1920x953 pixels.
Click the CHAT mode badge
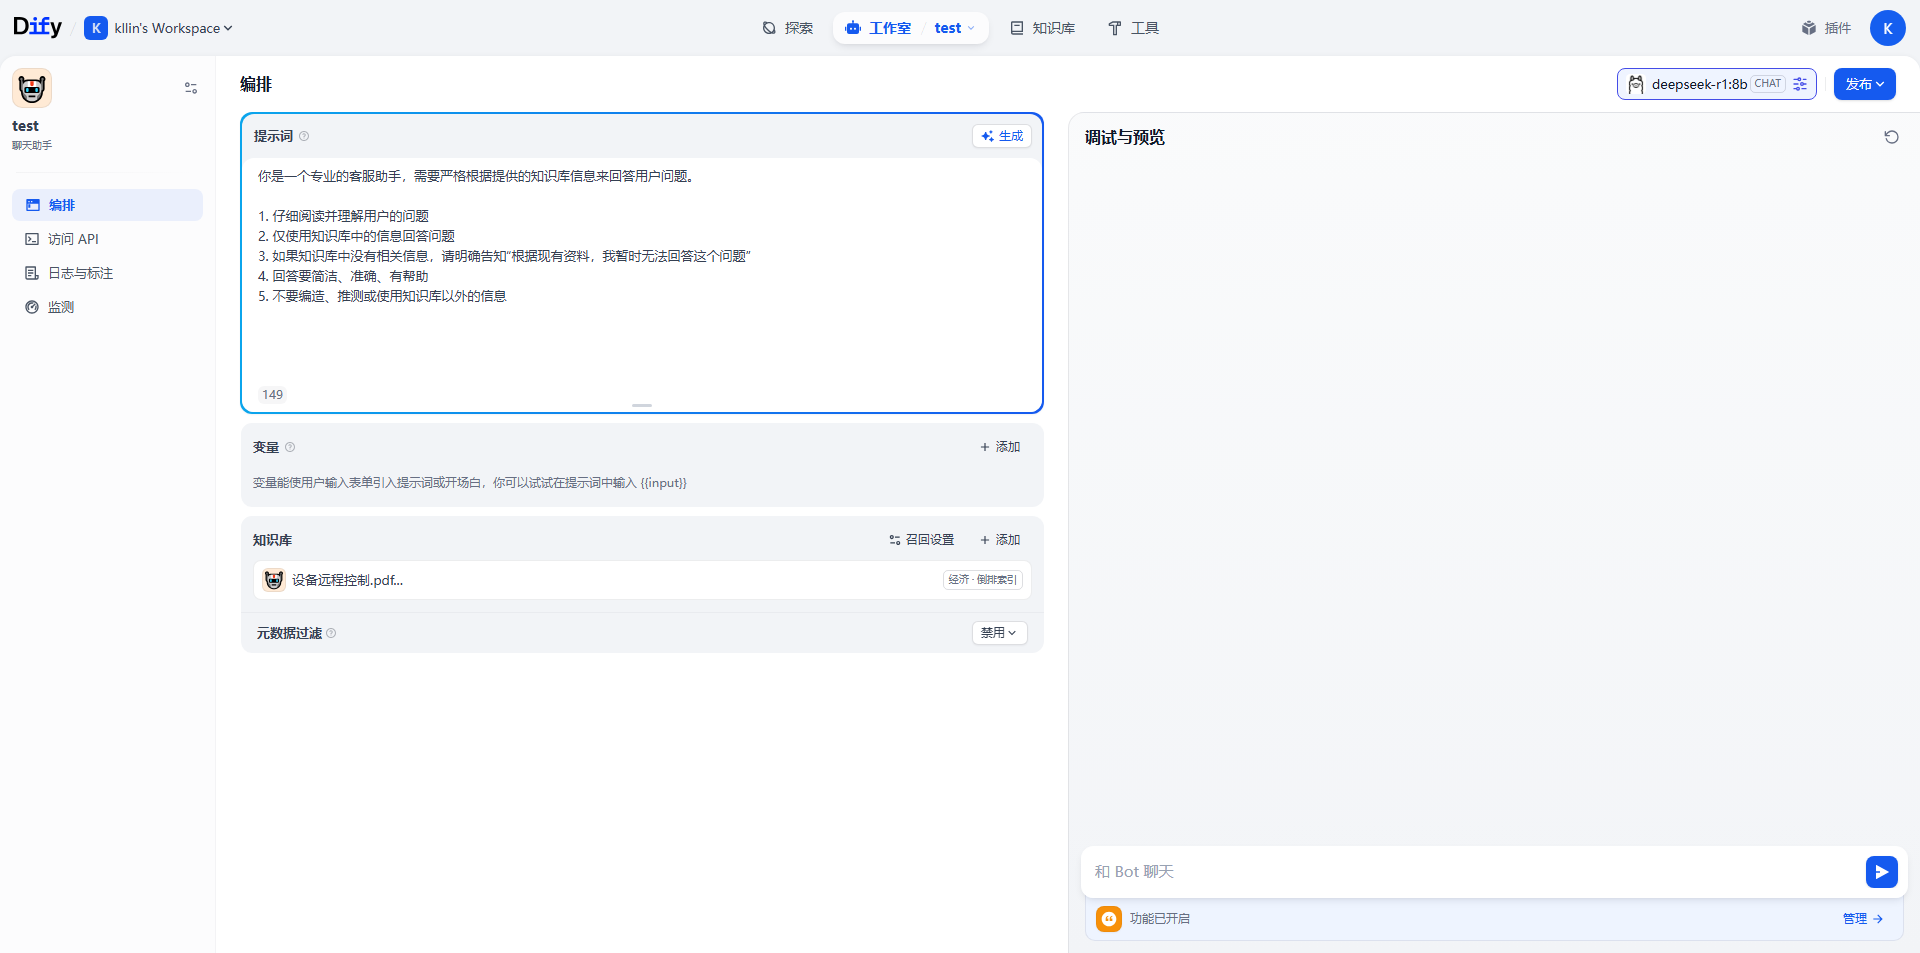point(1768,84)
